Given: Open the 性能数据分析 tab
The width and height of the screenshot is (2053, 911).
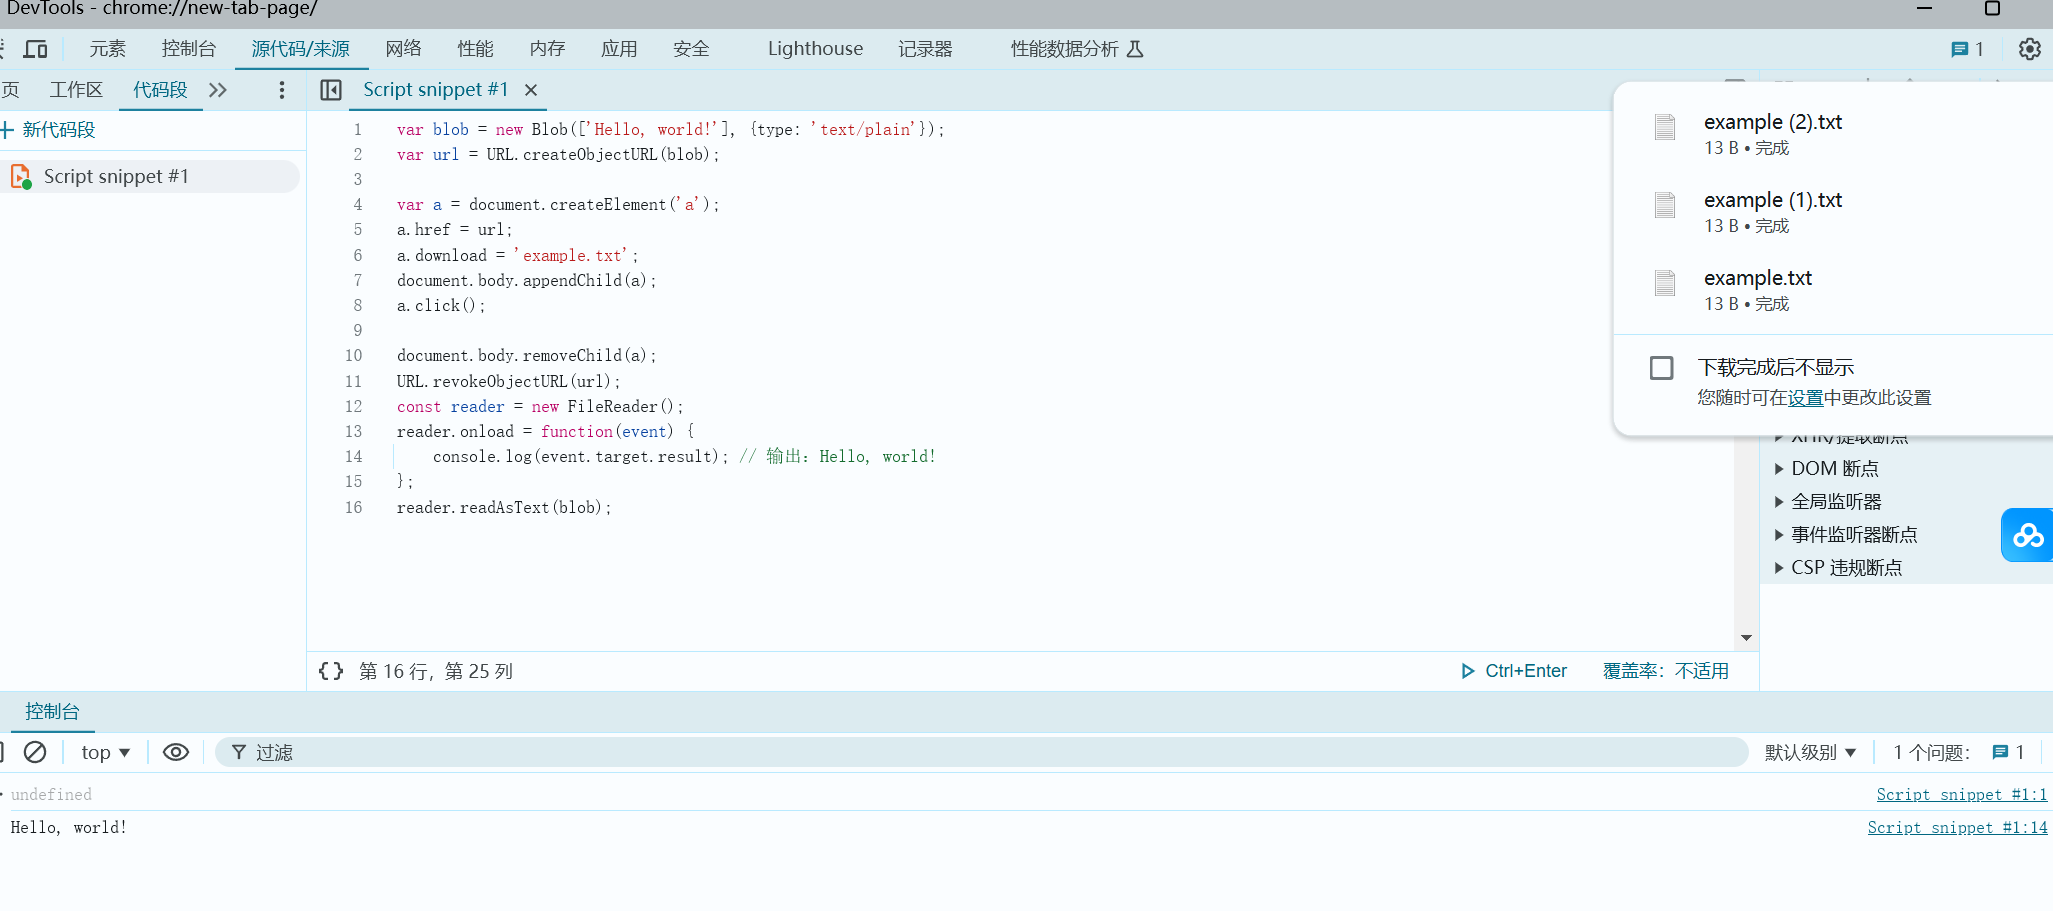Looking at the screenshot, I should [x=1064, y=49].
